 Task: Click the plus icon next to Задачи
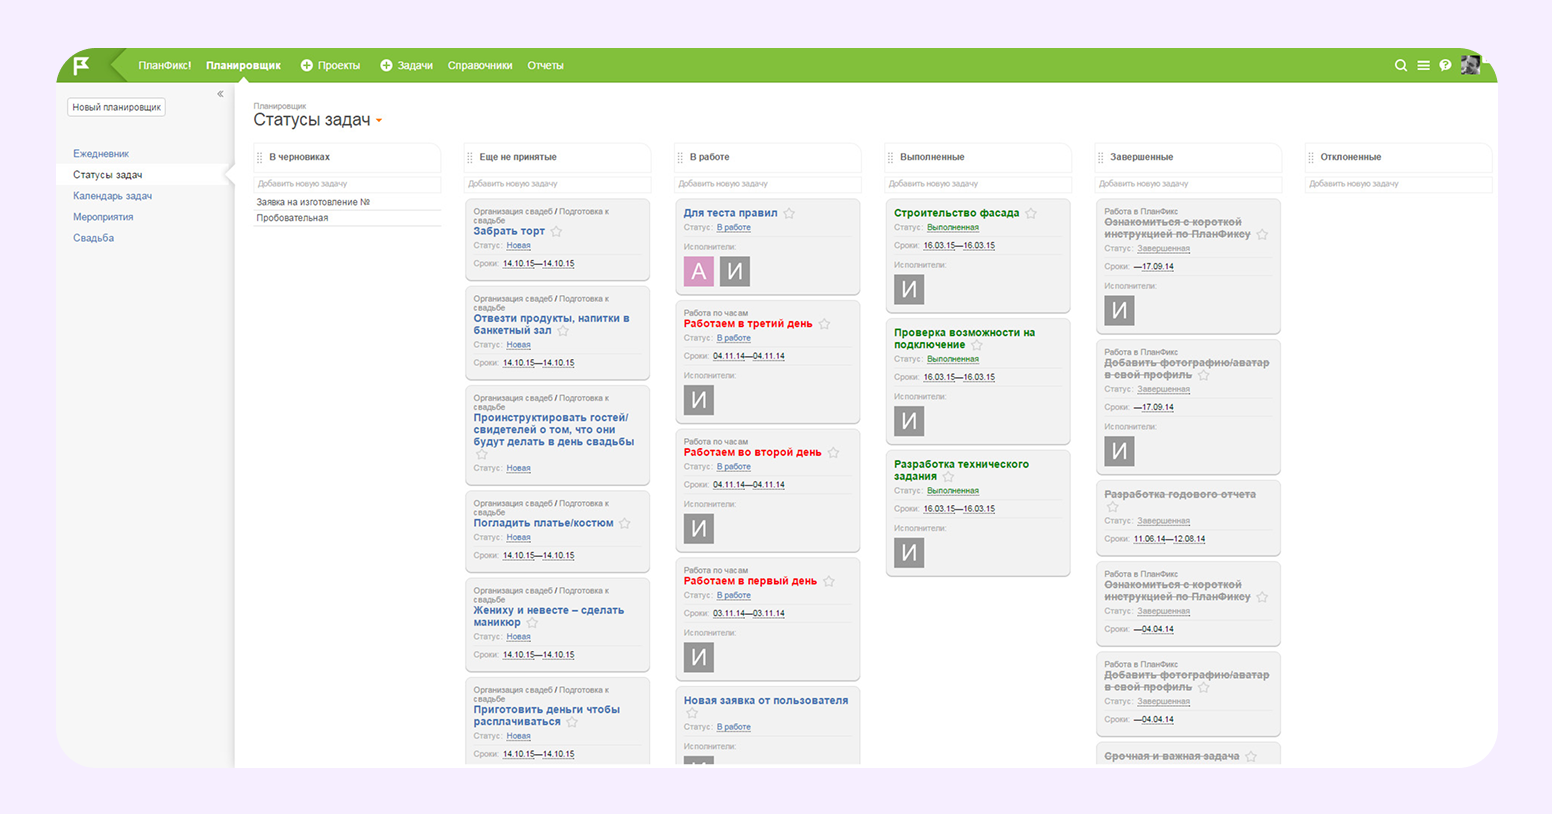click(386, 66)
